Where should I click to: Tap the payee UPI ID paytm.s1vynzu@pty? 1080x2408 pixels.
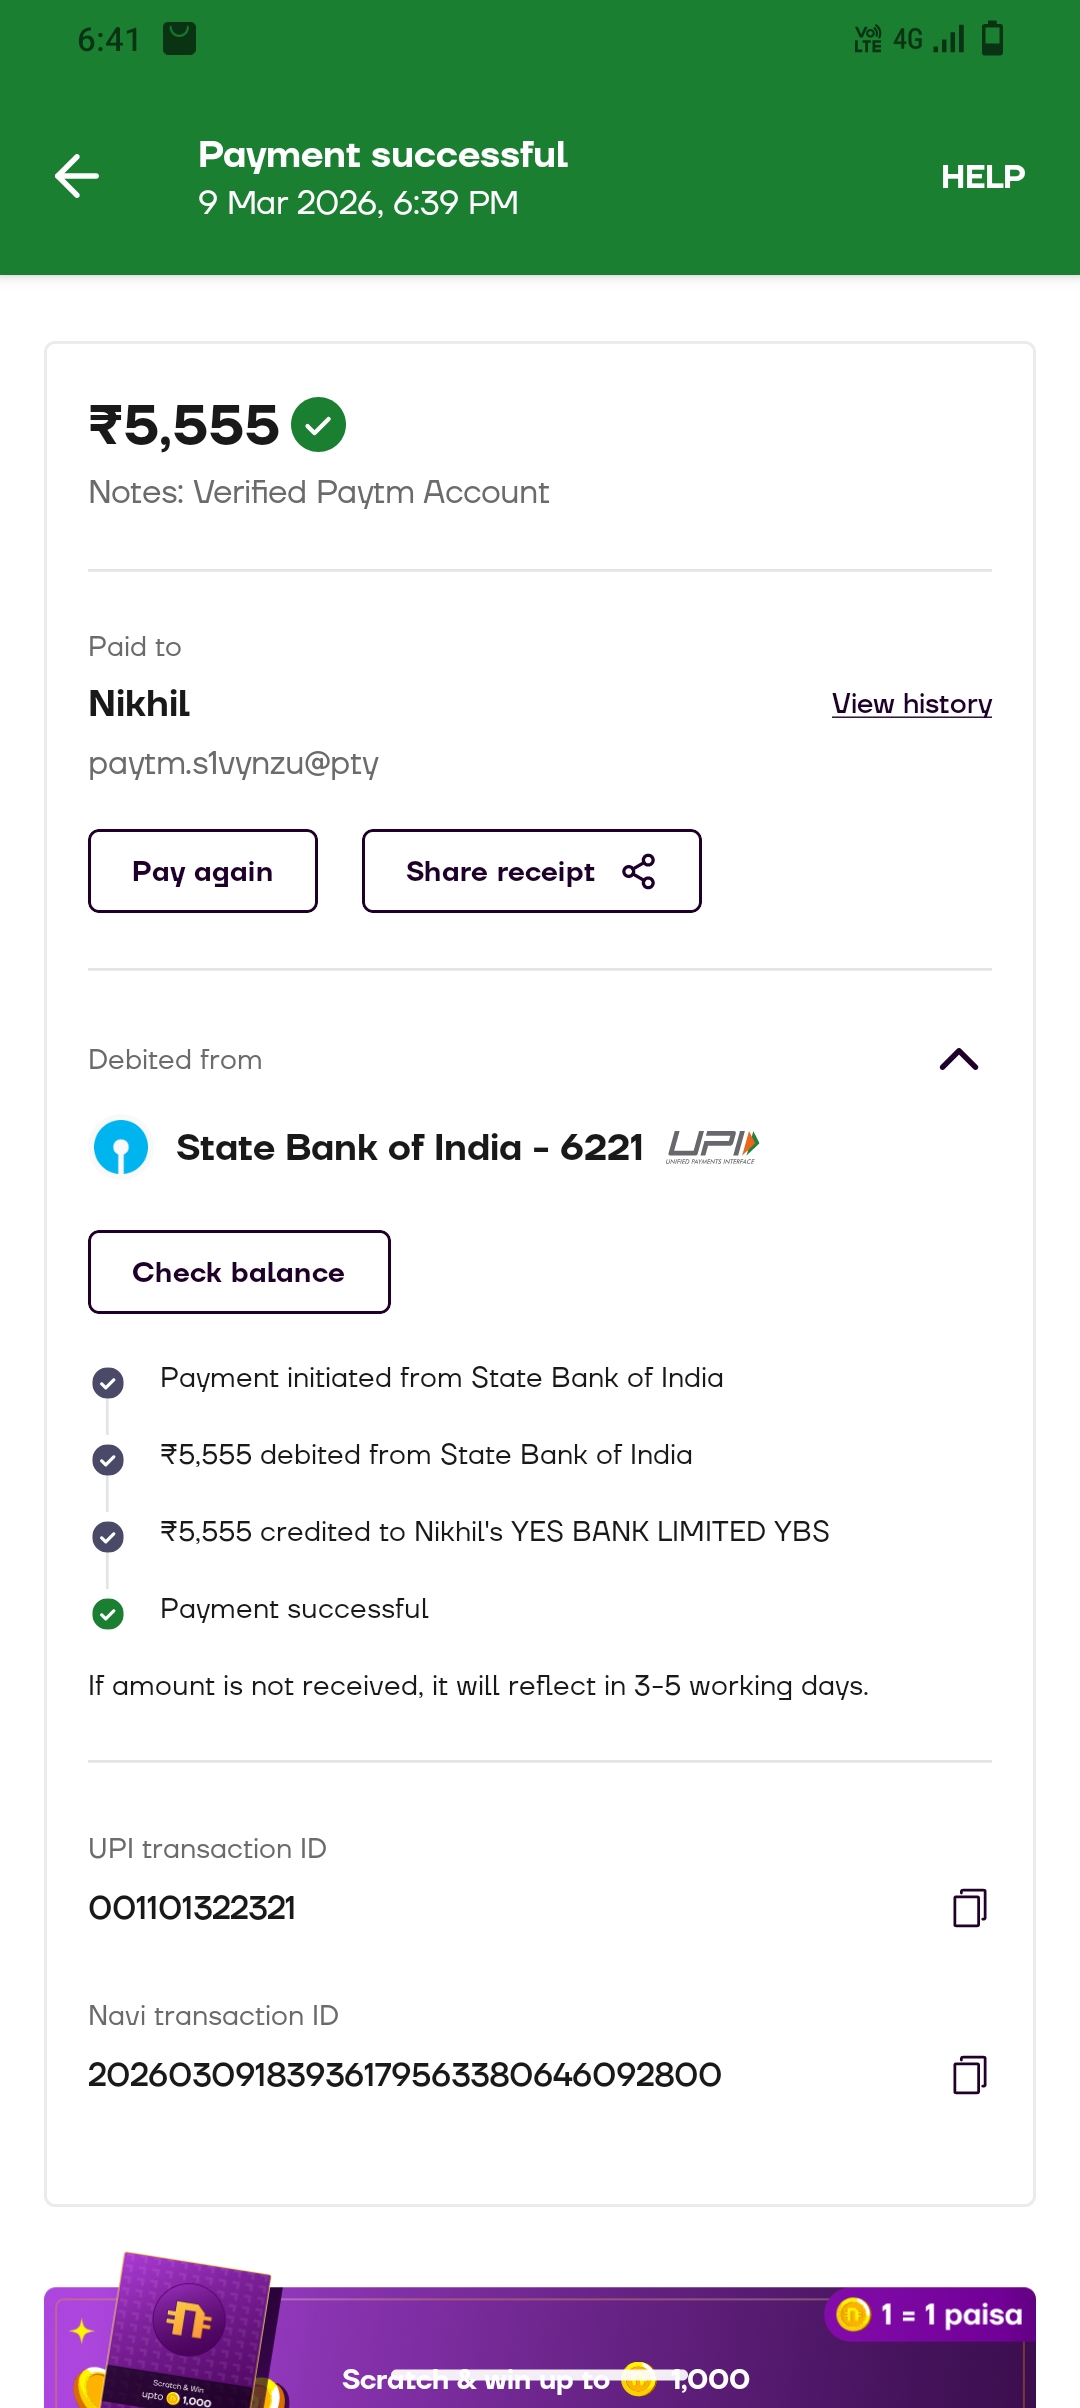pyautogui.click(x=233, y=763)
